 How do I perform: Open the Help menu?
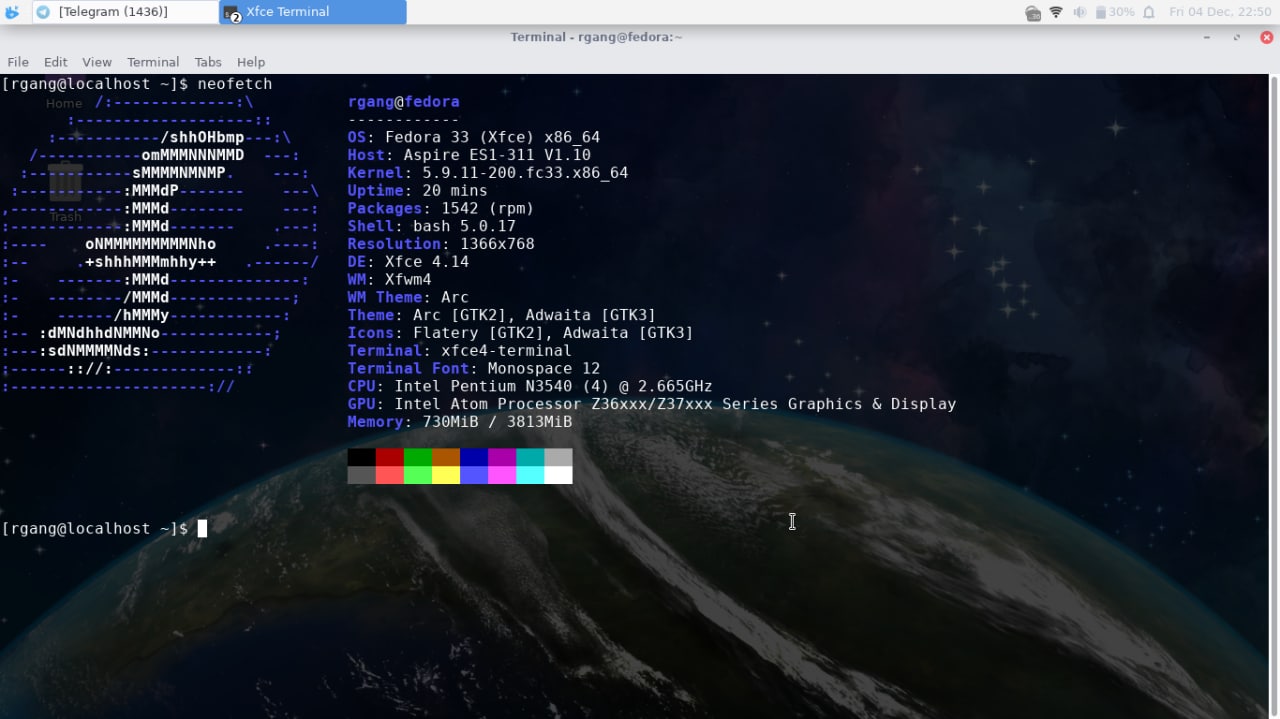(251, 62)
